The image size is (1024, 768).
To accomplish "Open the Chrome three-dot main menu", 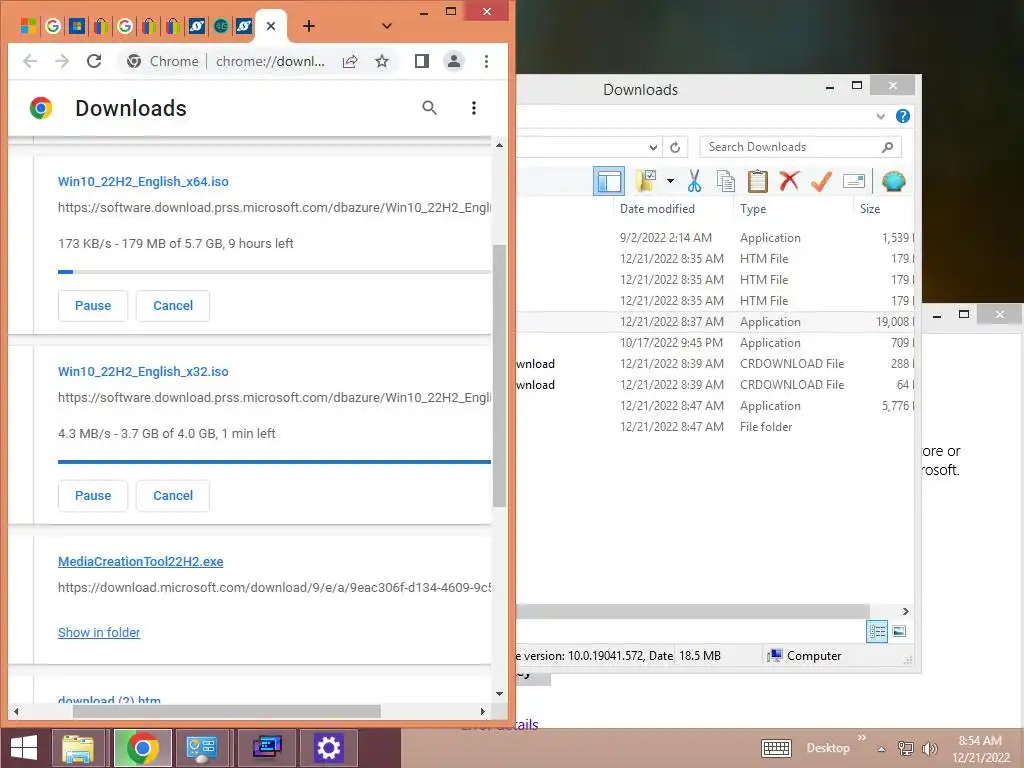I will [486, 61].
